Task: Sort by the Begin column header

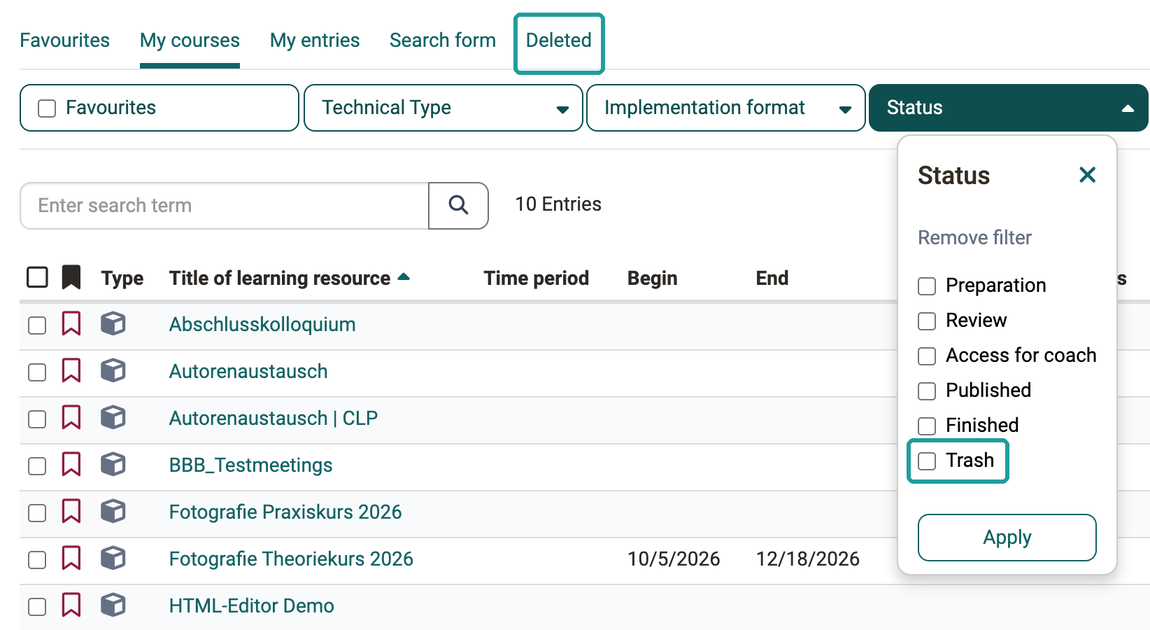Action: pyautogui.click(x=652, y=278)
